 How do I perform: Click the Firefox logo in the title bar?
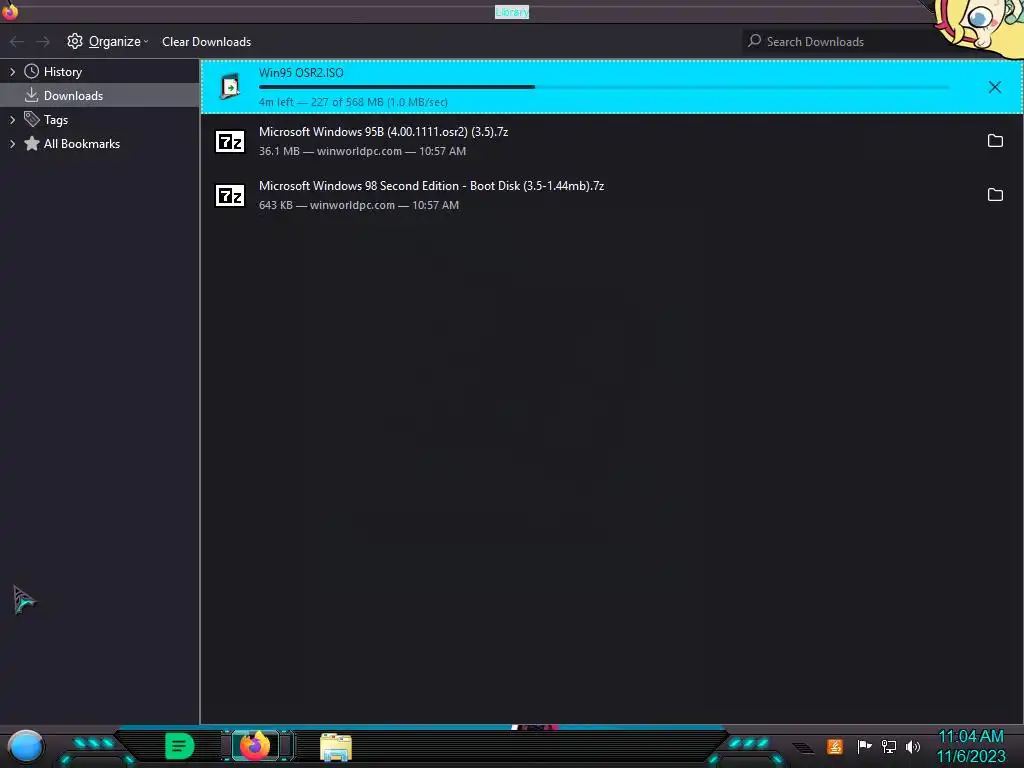click(10, 10)
